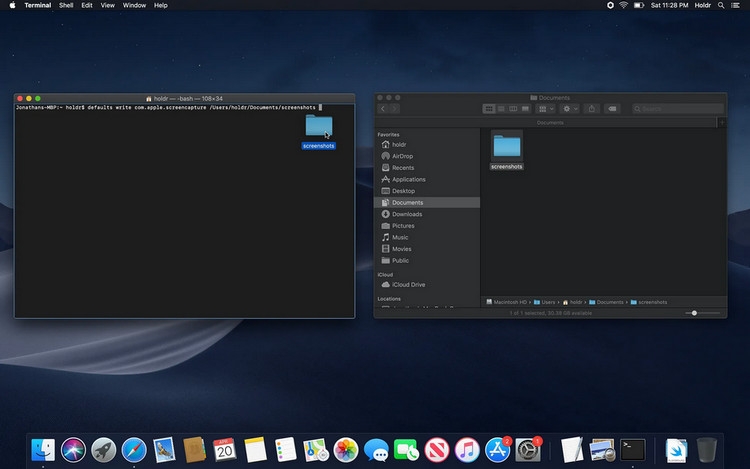
Task: Open the Finder gear action menu
Action: 570,109
